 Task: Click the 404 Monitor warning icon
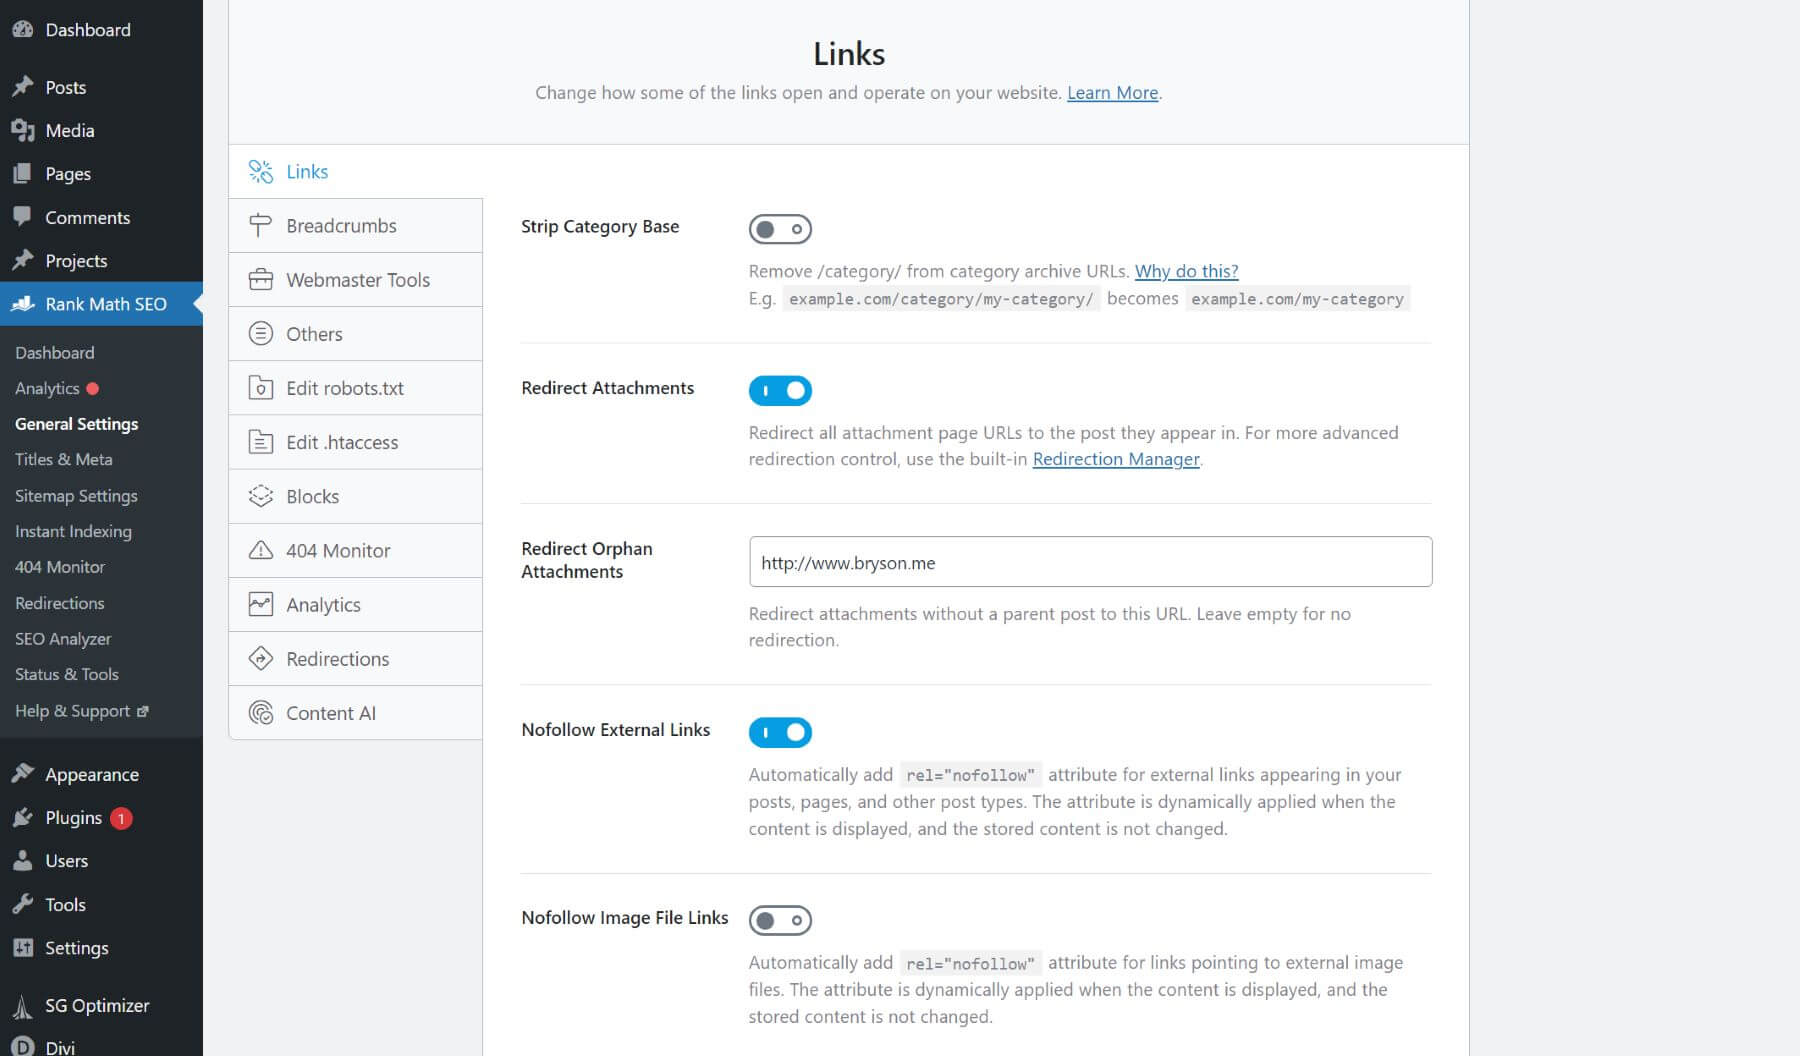click(260, 550)
